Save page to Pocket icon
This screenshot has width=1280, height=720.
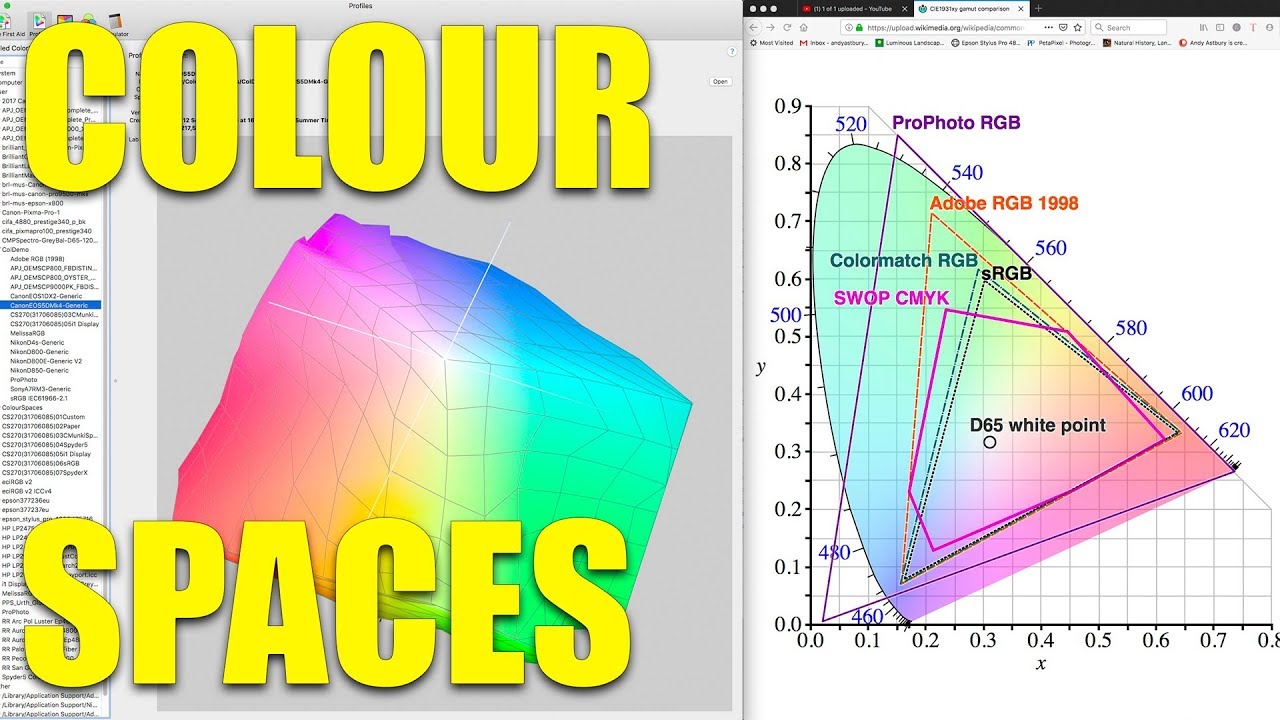click(1063, 28)
